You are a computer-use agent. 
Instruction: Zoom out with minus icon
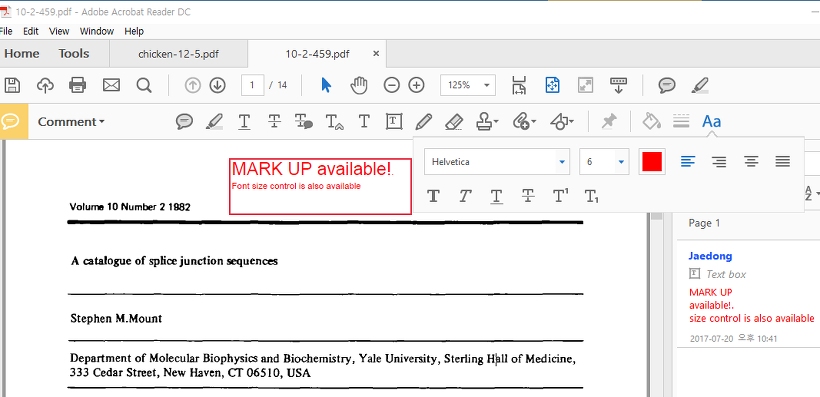pyautogui.click(x=391, y=85)
